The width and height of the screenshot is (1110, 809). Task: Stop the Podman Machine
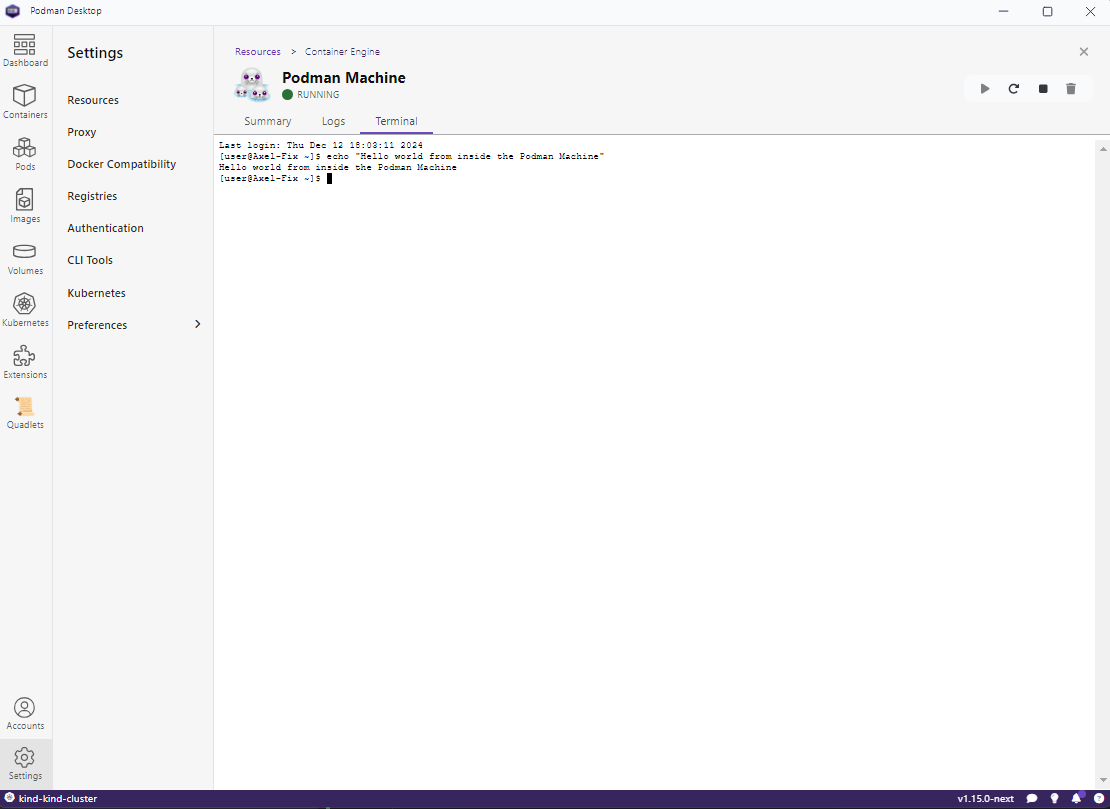[x=1042, y=88]
